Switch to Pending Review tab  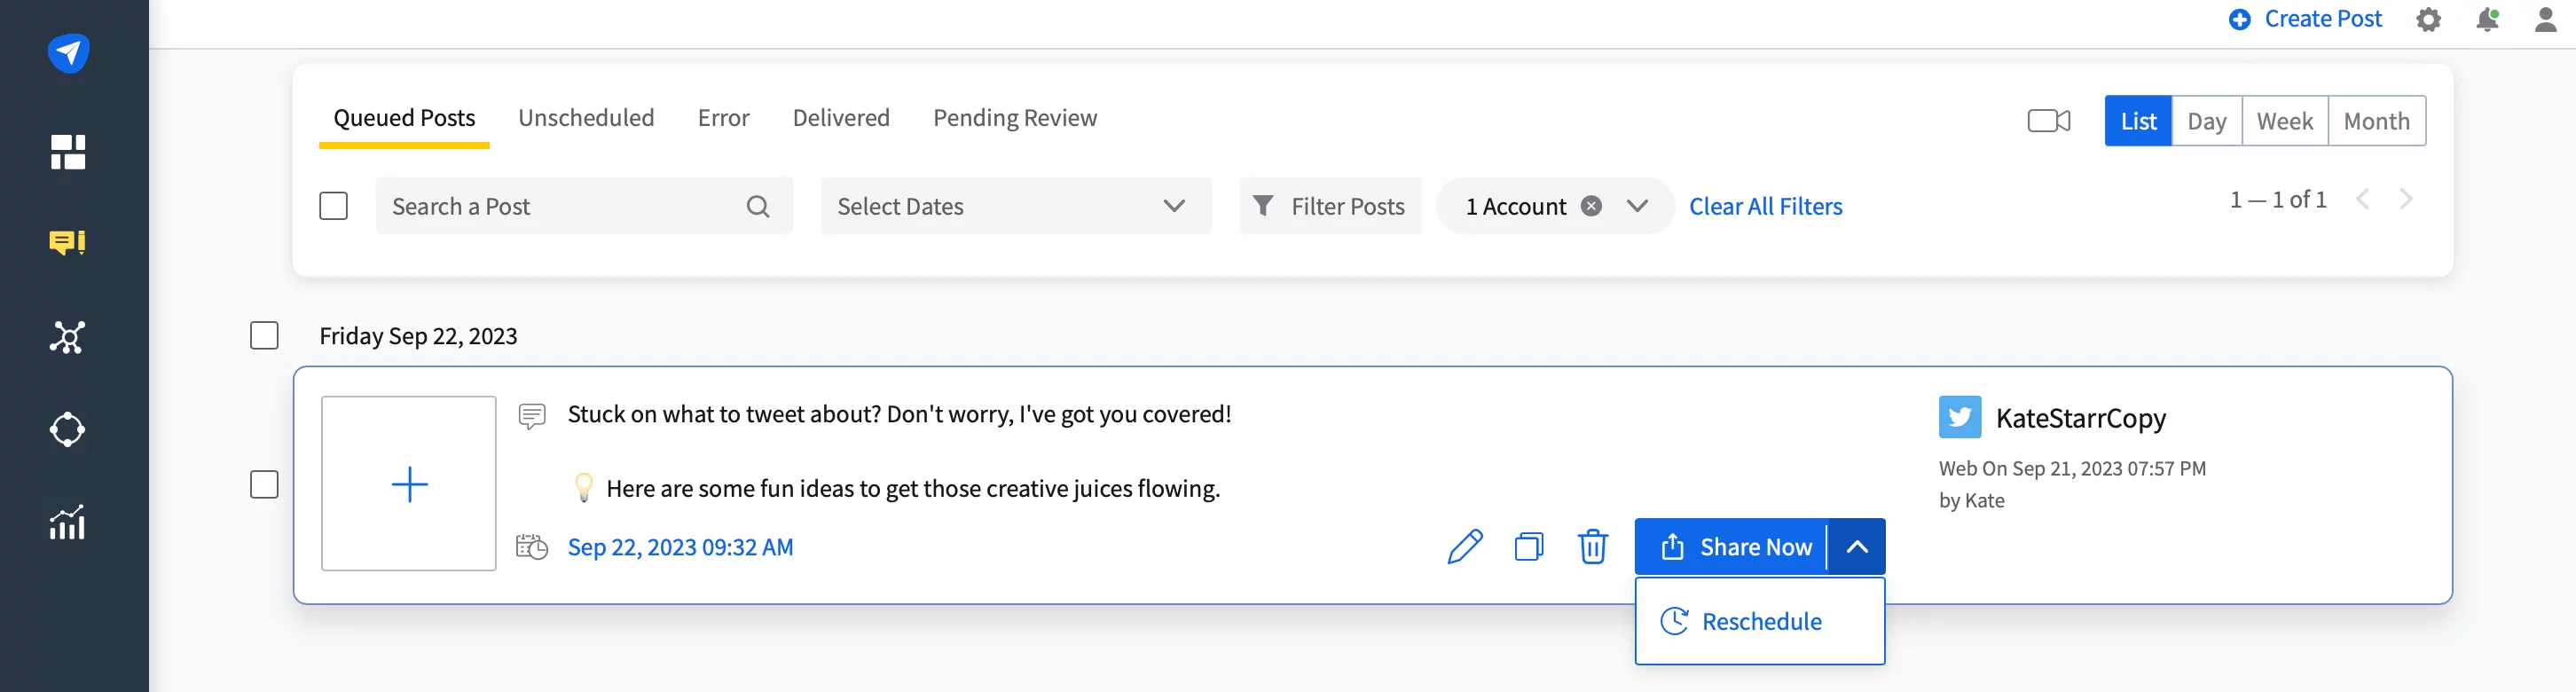click(1015, 118)
